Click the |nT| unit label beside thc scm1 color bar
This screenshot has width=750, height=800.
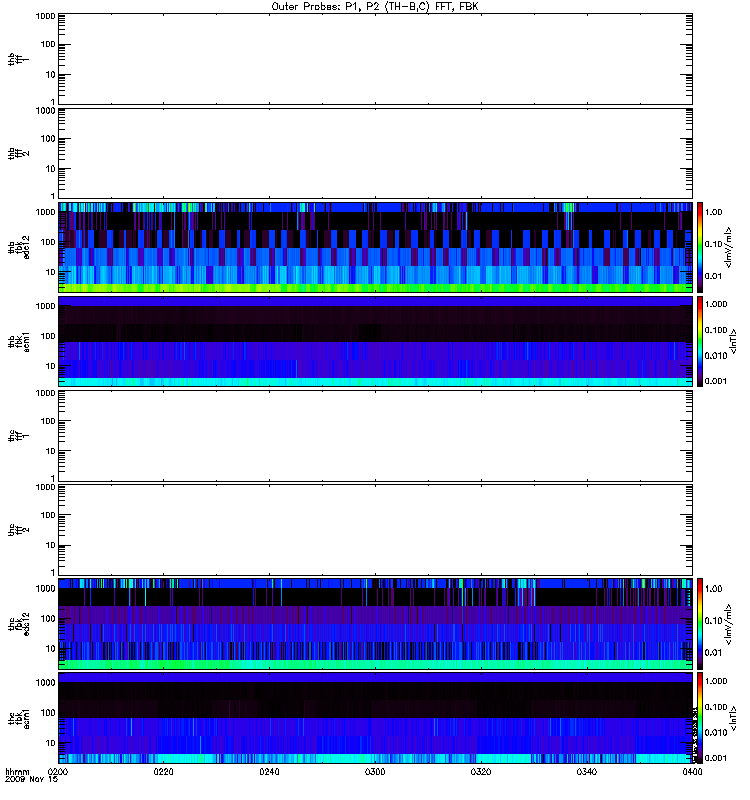click(733, 718)
